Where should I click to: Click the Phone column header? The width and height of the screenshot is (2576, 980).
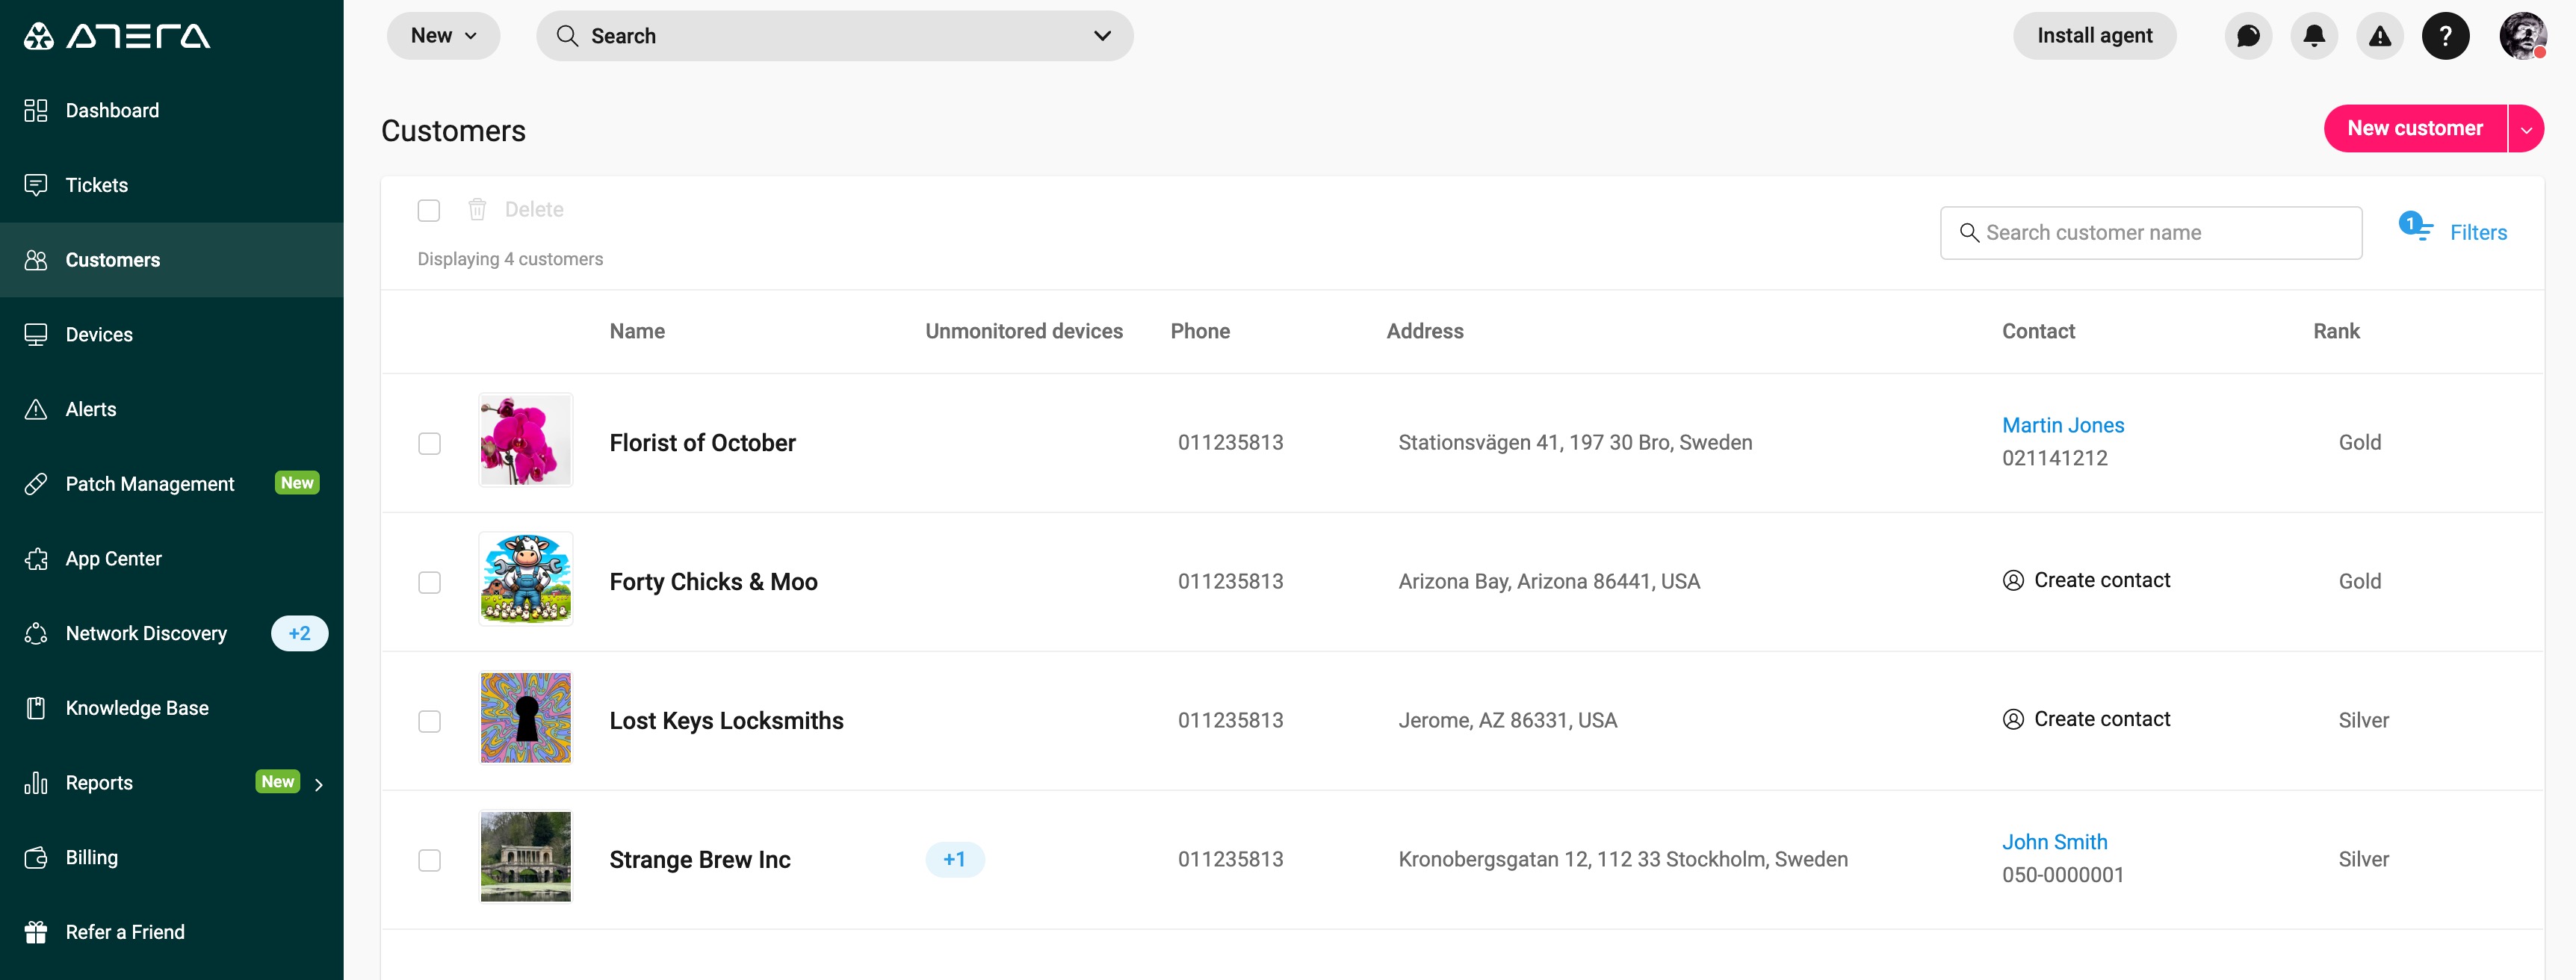(x=1200, y=331)
